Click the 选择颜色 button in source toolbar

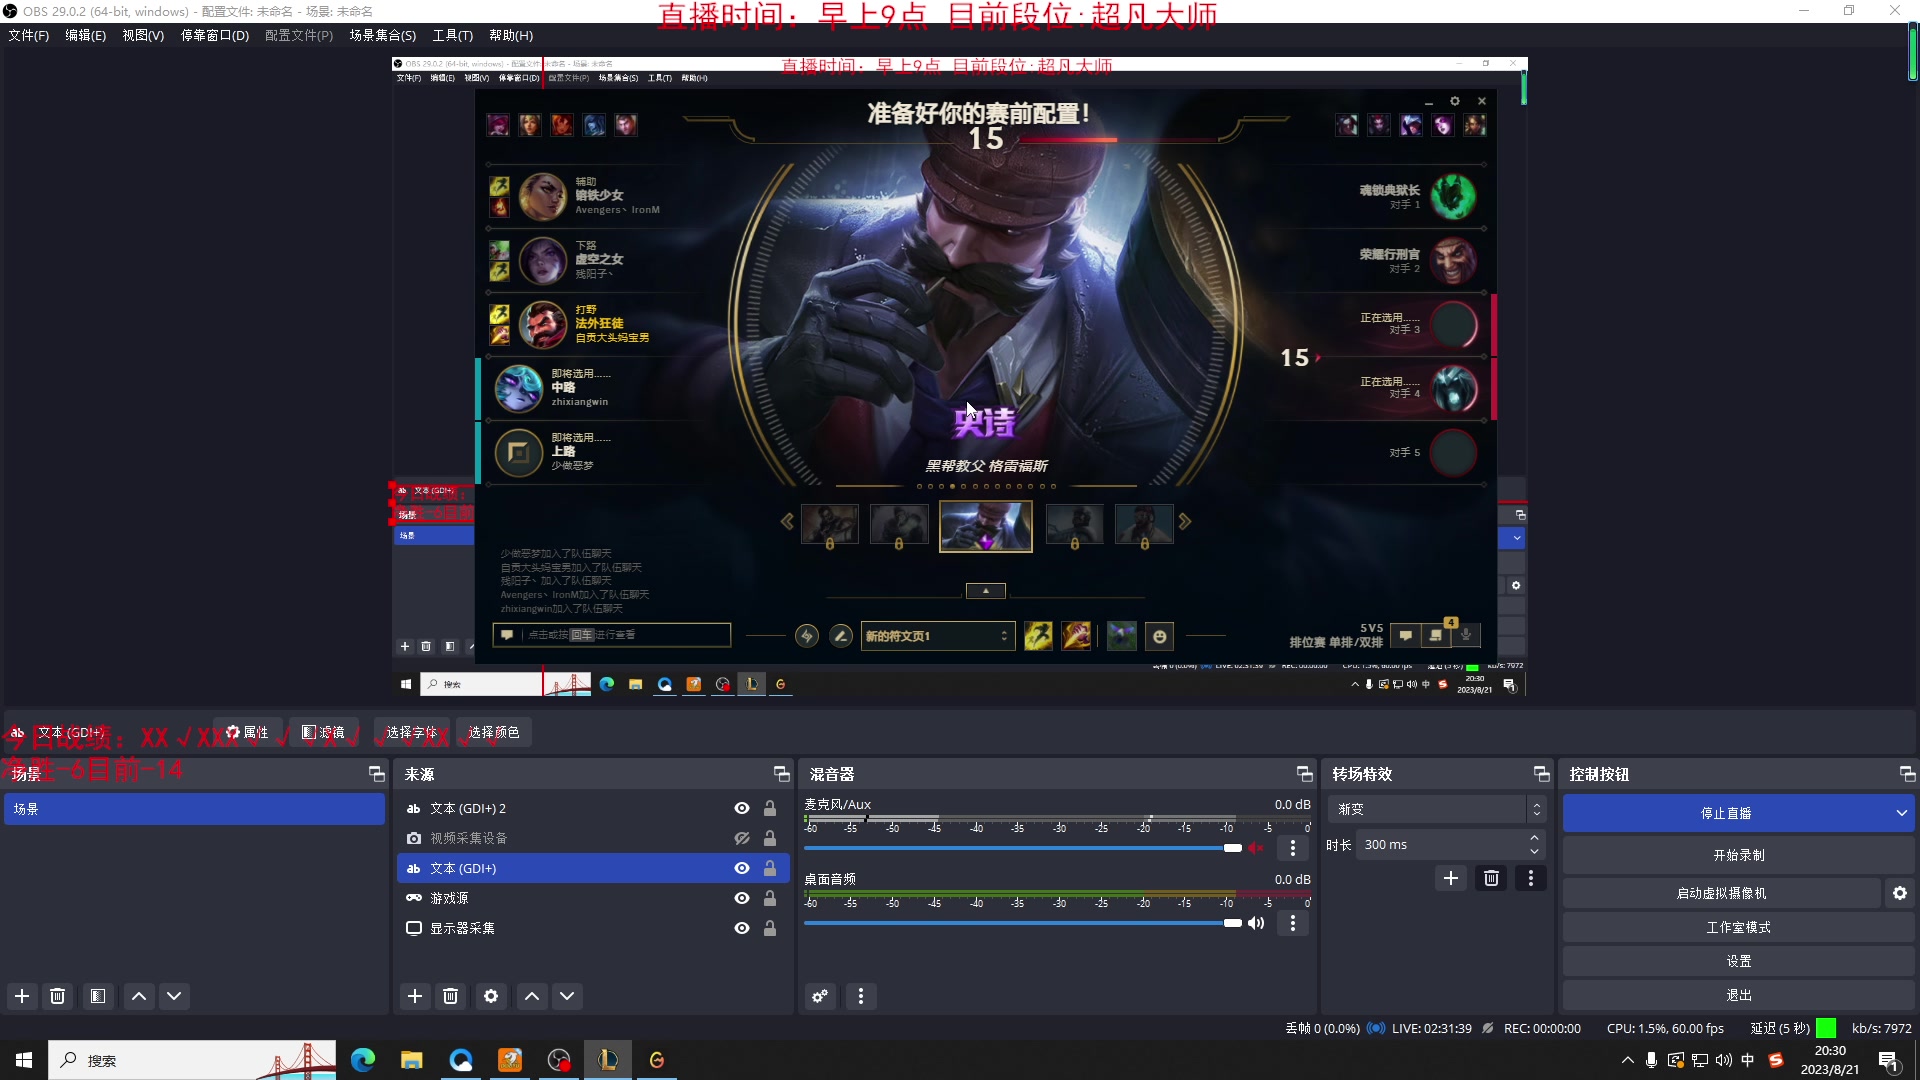(494, 732)
